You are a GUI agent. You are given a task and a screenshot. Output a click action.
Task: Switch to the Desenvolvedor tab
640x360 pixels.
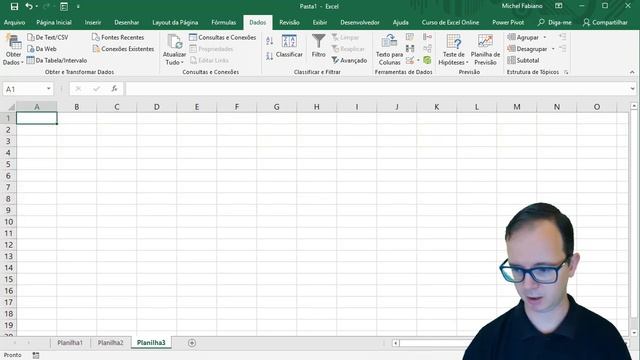click(x=360, y=22)
